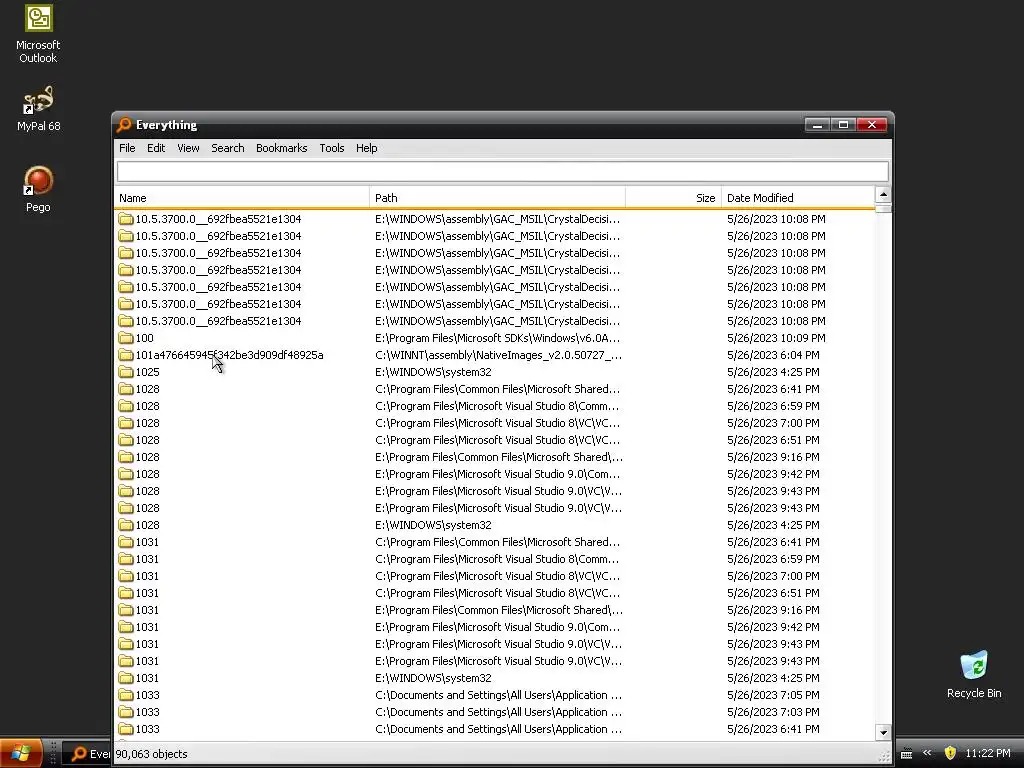Viewport: 1024px width, 768px height.
Task: Select folder 101a476645945f342be3d909df48925a by name
Action: pos(229,355)
